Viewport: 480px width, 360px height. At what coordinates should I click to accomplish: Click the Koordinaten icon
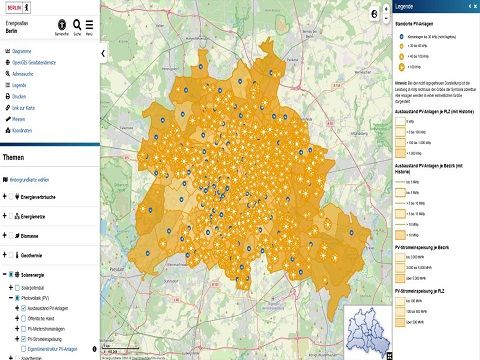8,130
